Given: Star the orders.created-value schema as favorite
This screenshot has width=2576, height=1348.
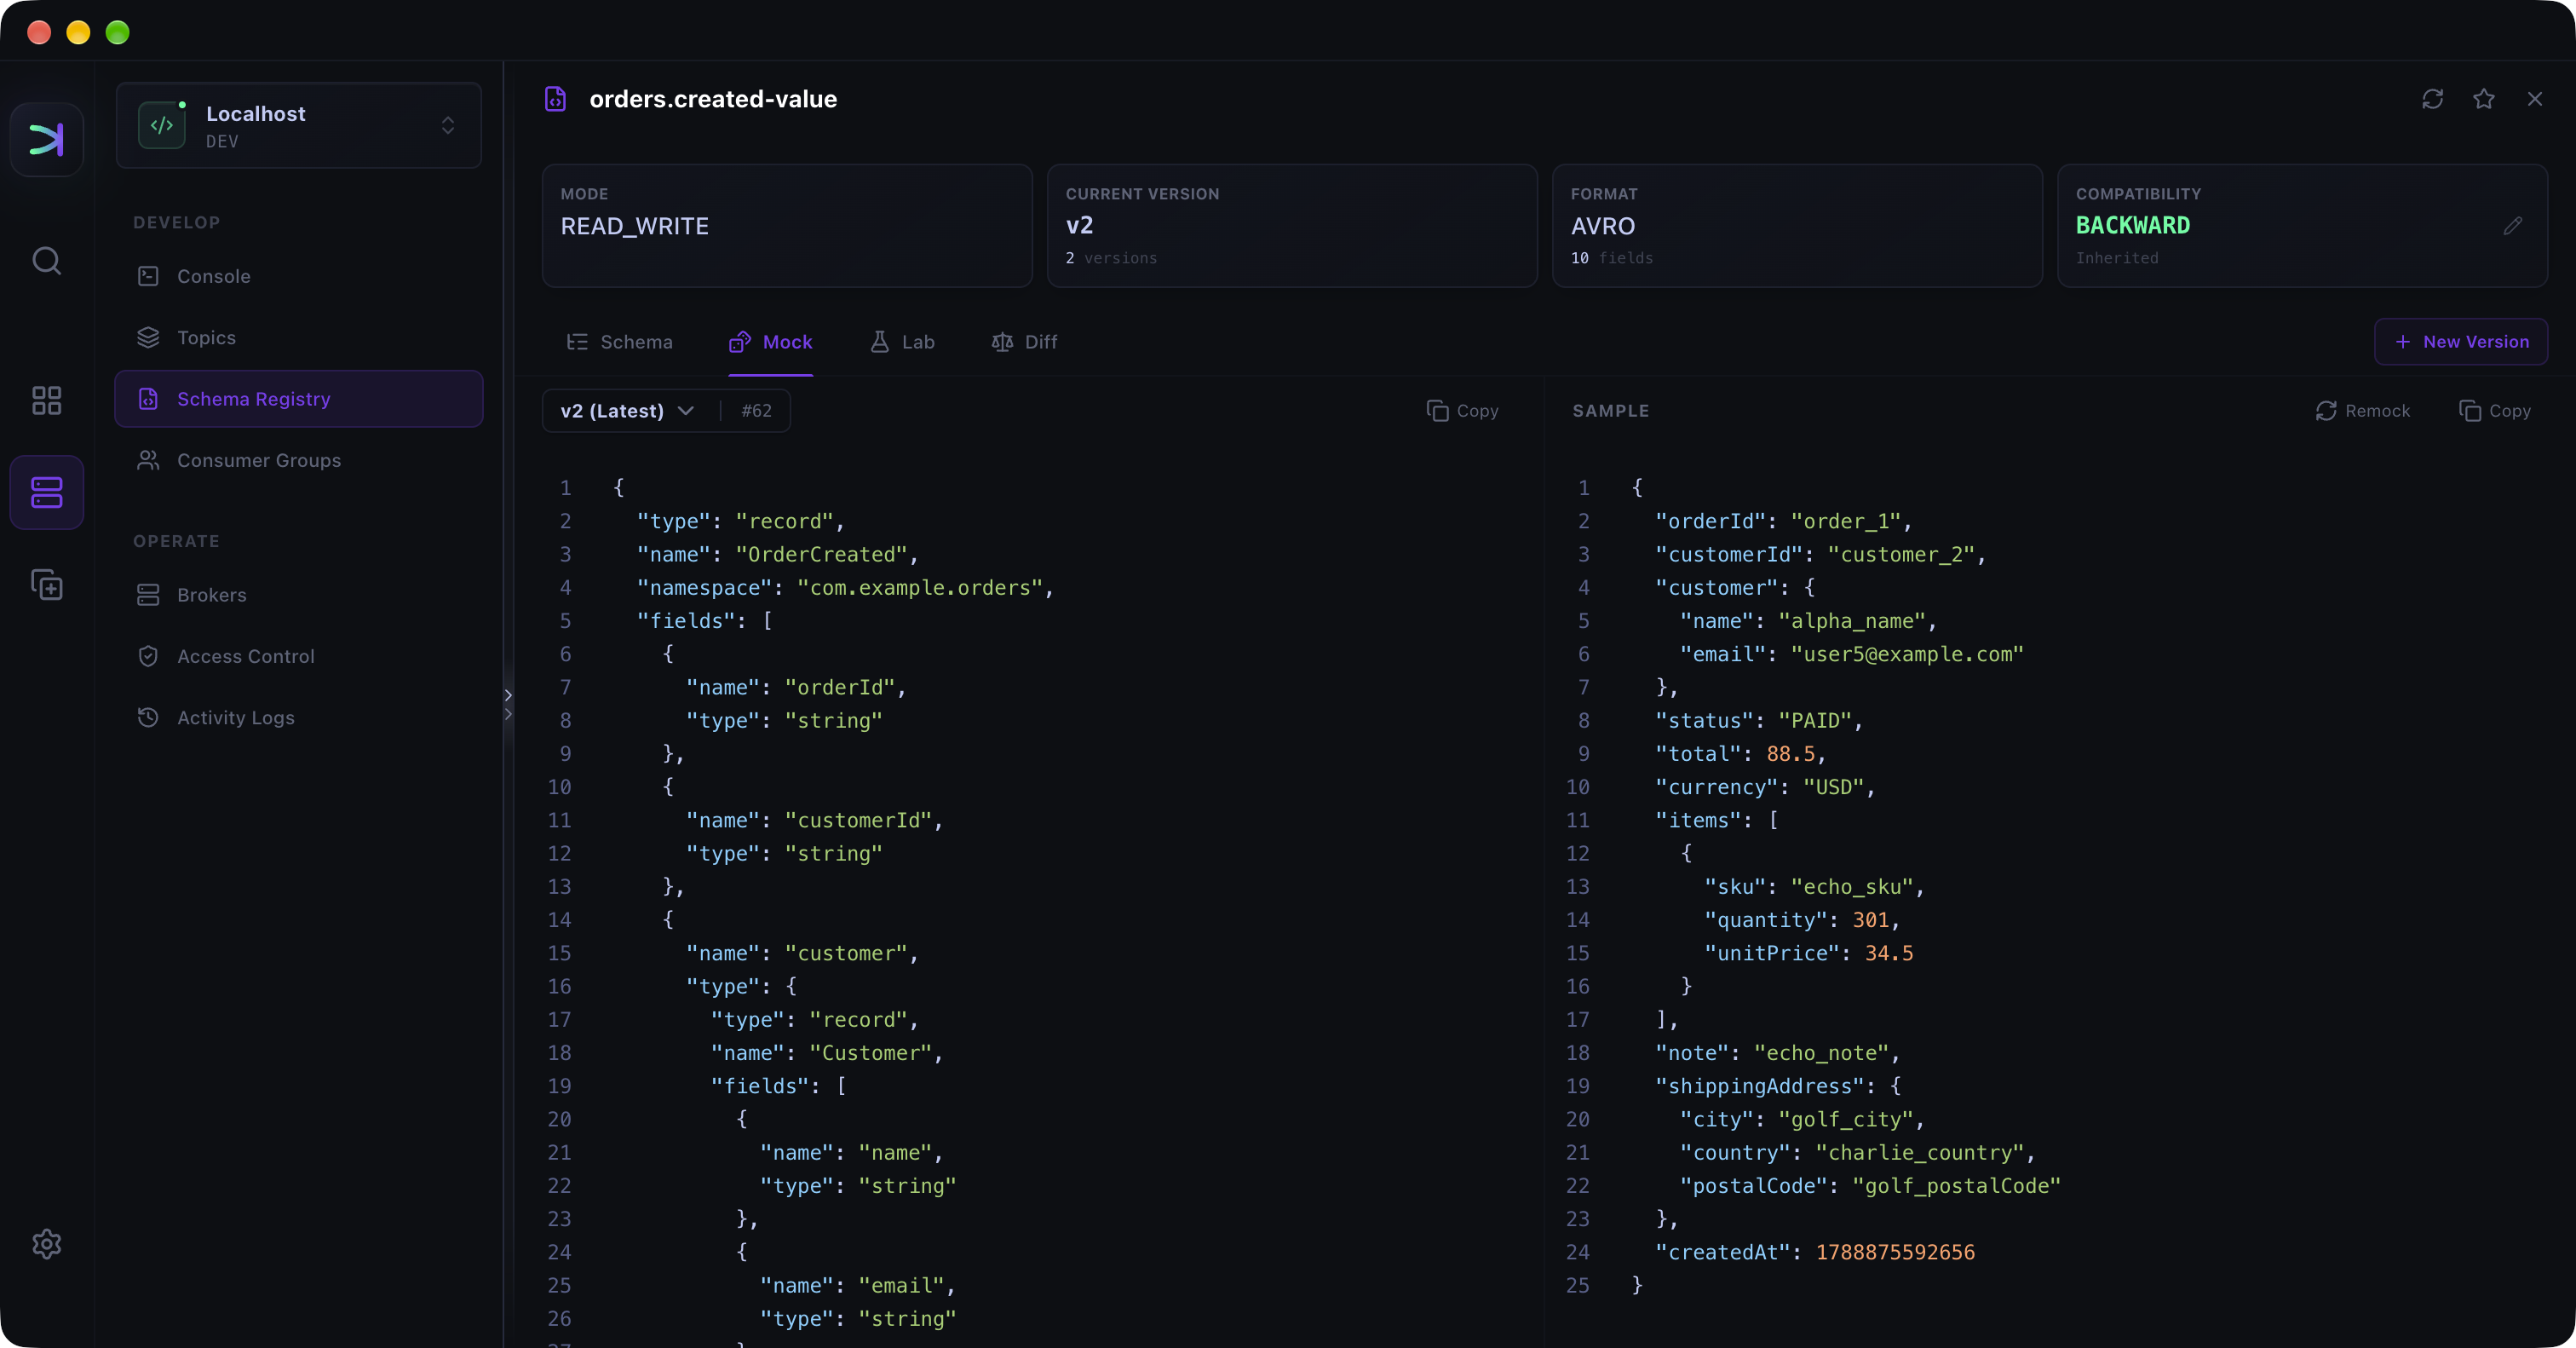Looking at the screenshot, I should (2483, 99).
